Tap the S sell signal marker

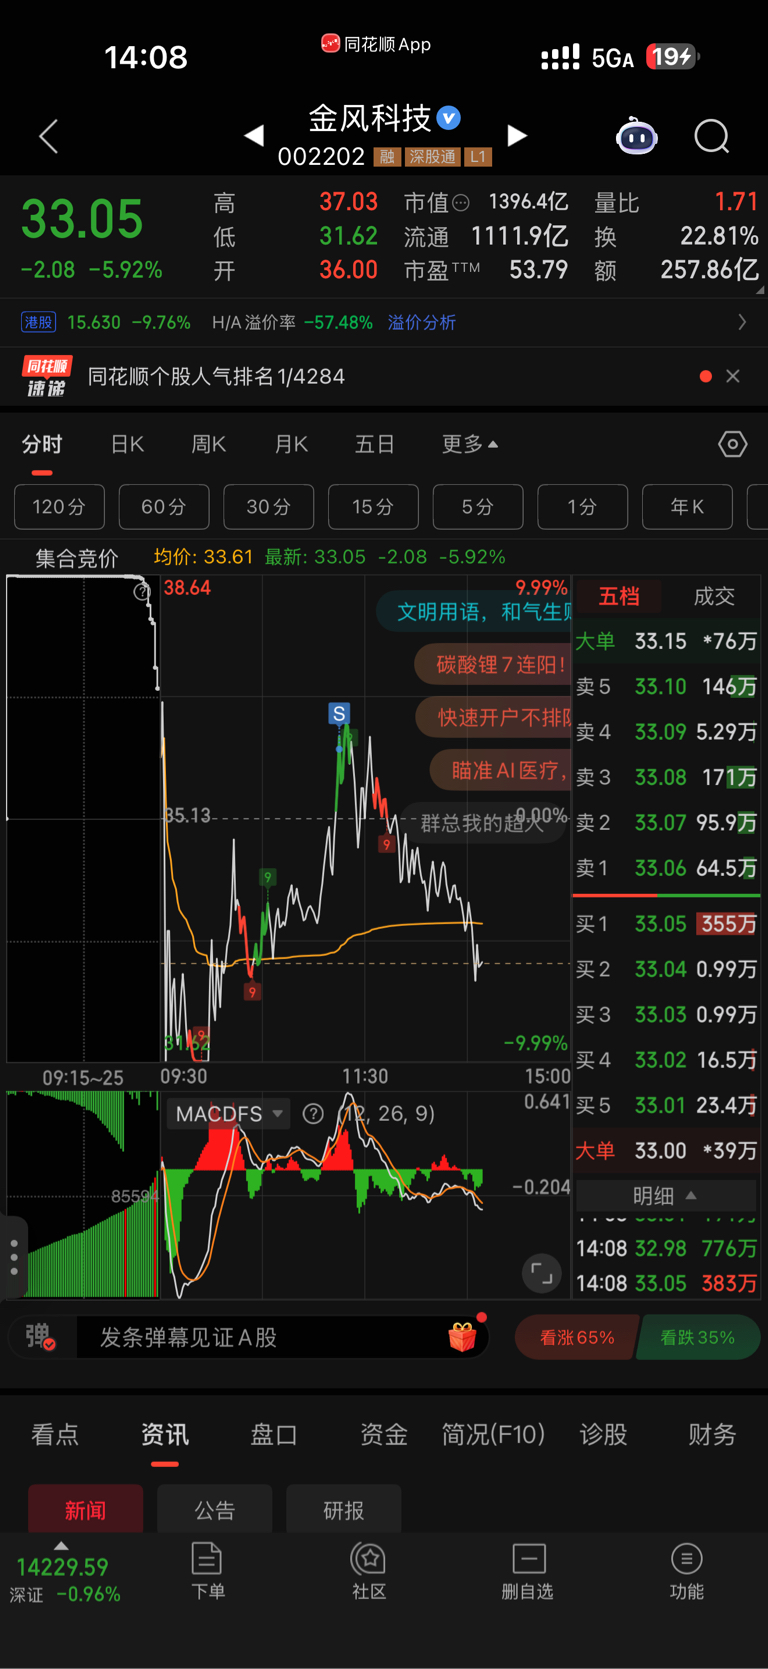(339, 714)
